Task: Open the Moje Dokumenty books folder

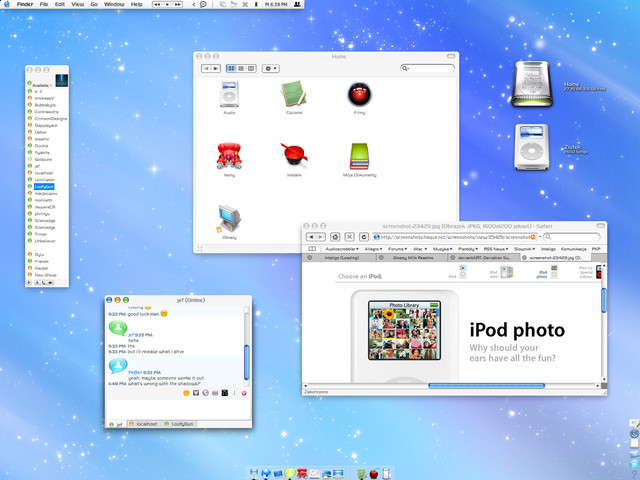Action: coord(359,156)
